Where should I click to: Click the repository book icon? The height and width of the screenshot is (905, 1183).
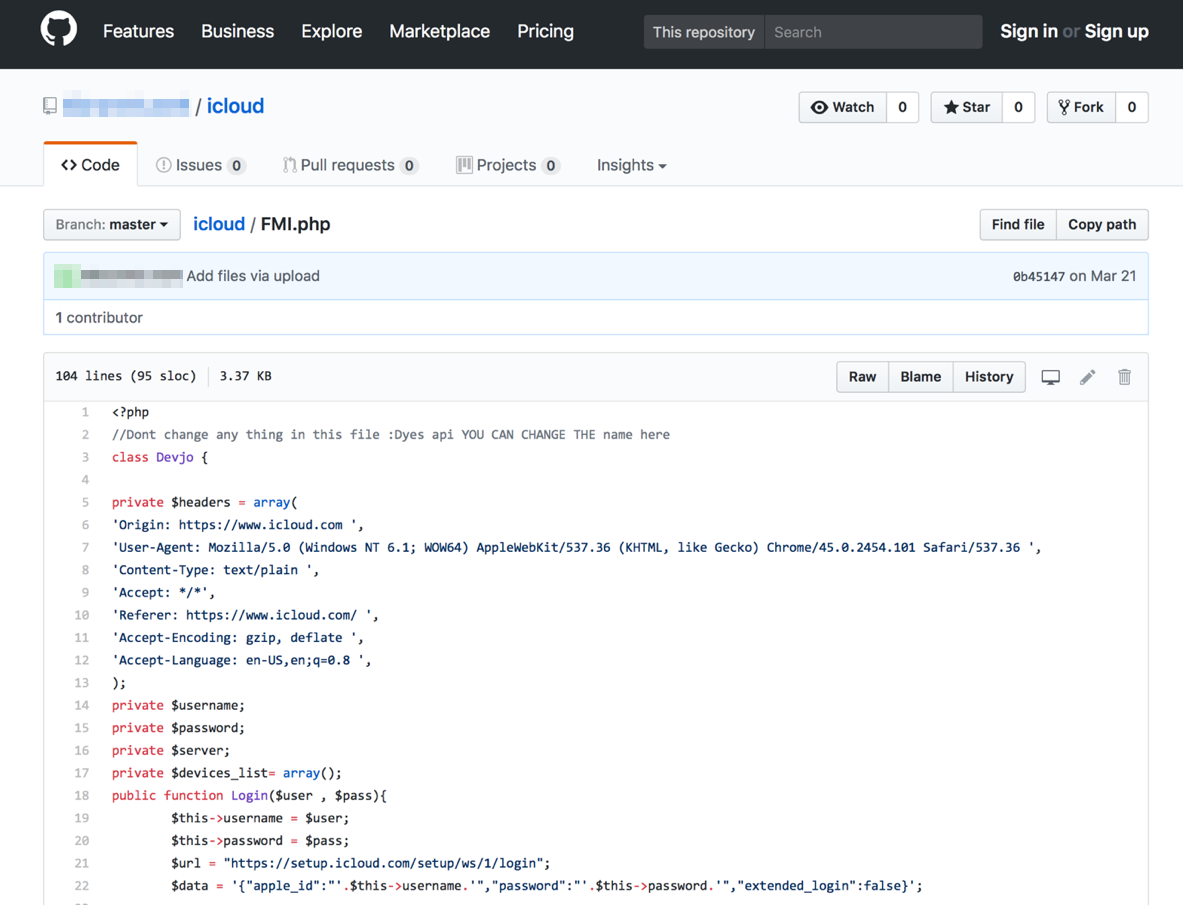tap(50, 106)
